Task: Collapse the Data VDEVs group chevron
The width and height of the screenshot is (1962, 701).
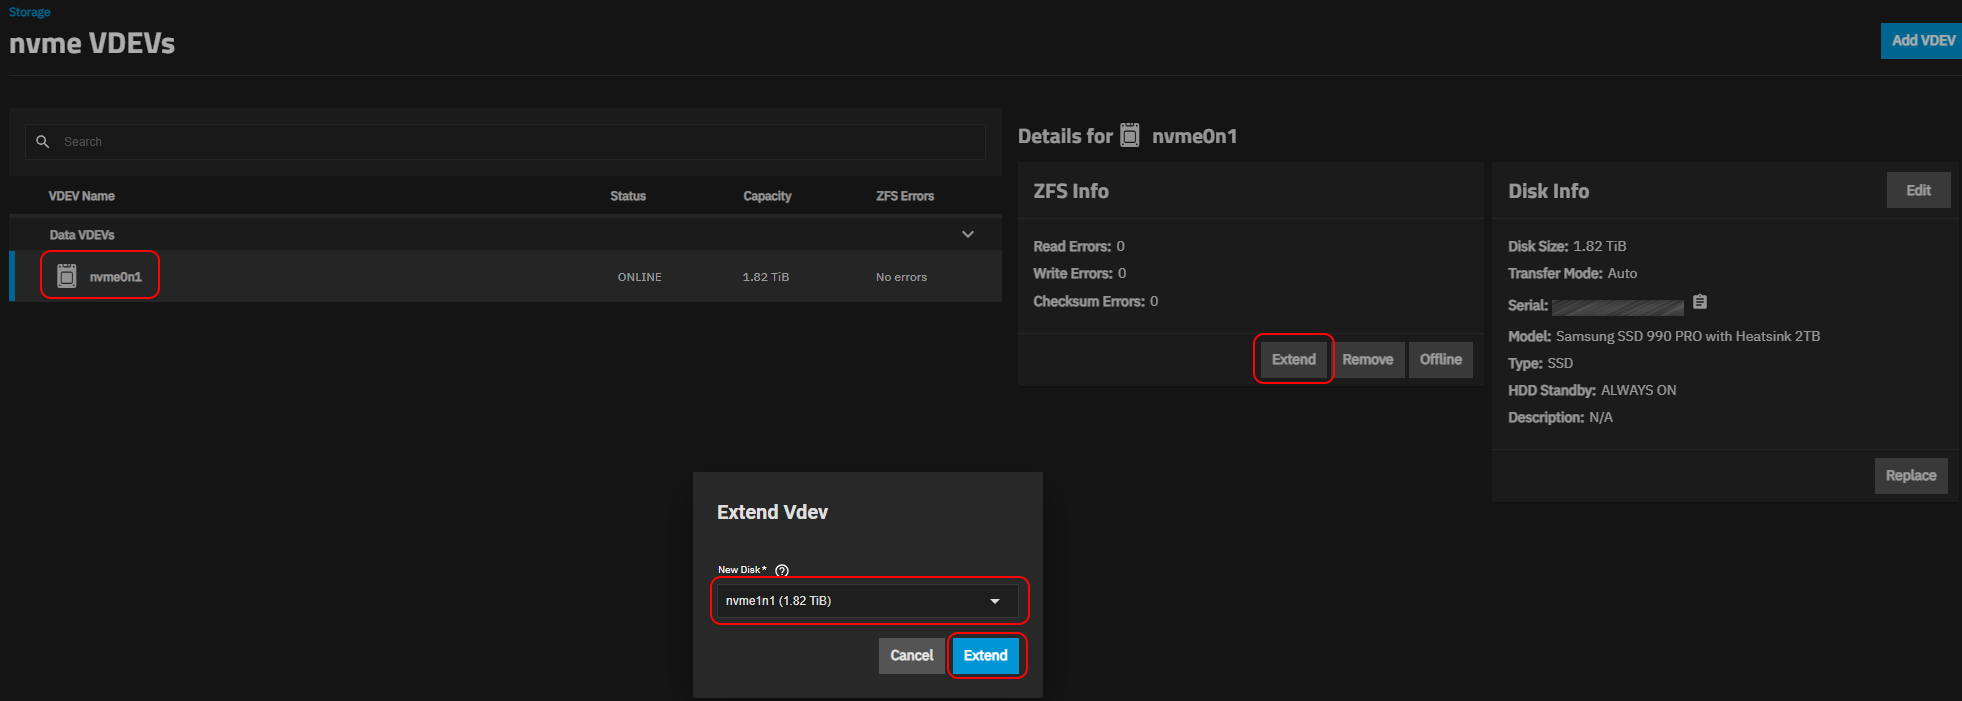Action: tap(967, 234)
